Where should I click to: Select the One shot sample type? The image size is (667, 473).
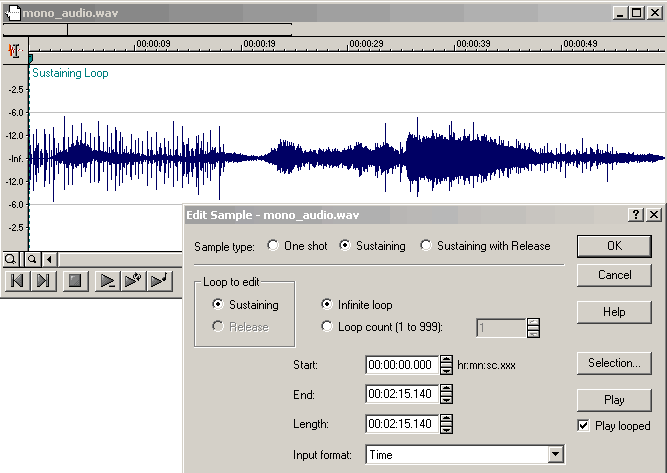point(273,246)
